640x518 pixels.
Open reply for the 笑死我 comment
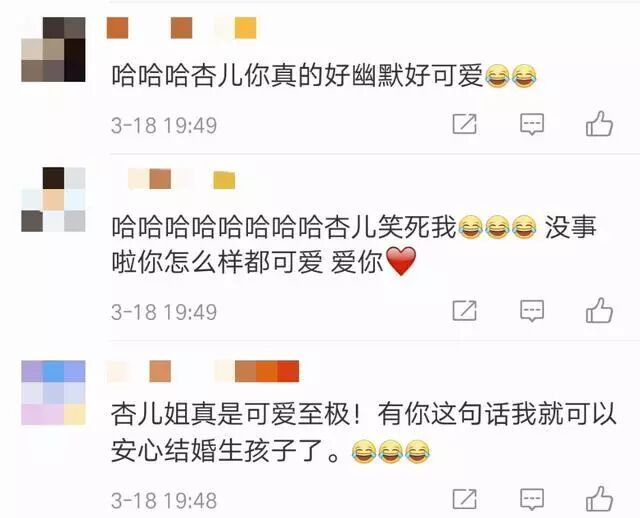coord(532,311)
